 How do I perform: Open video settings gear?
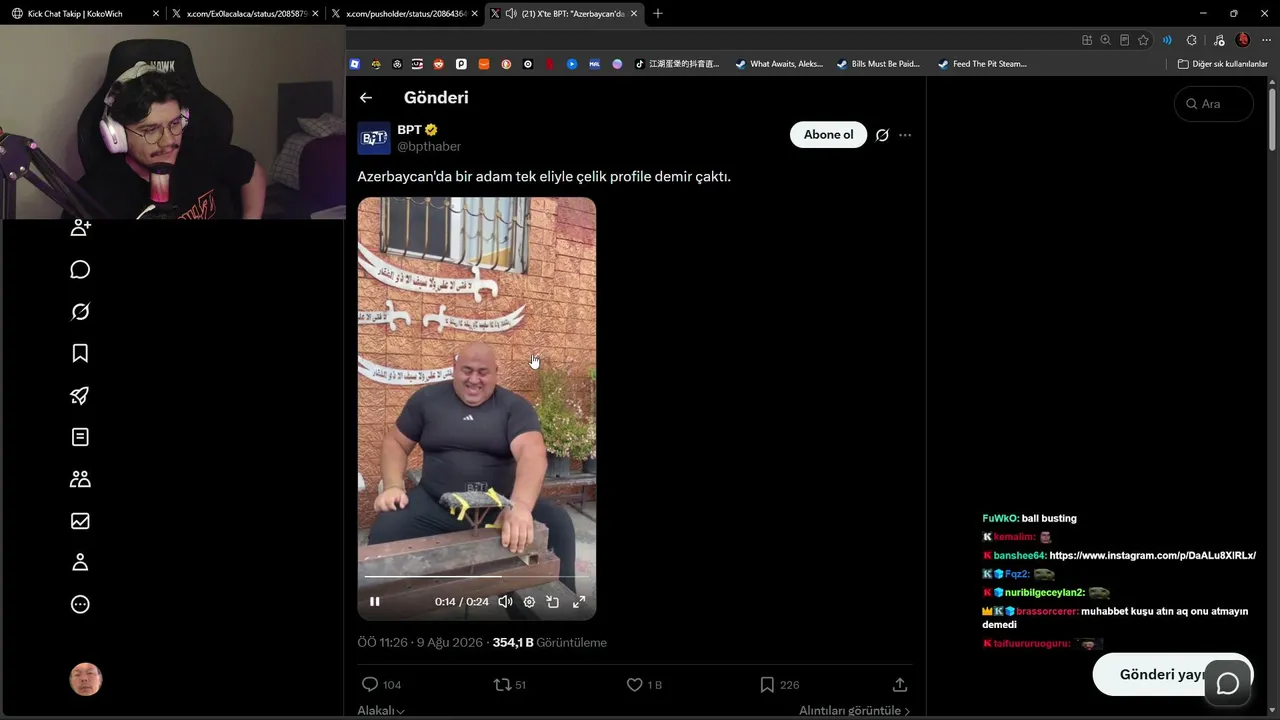pos(529,602)
